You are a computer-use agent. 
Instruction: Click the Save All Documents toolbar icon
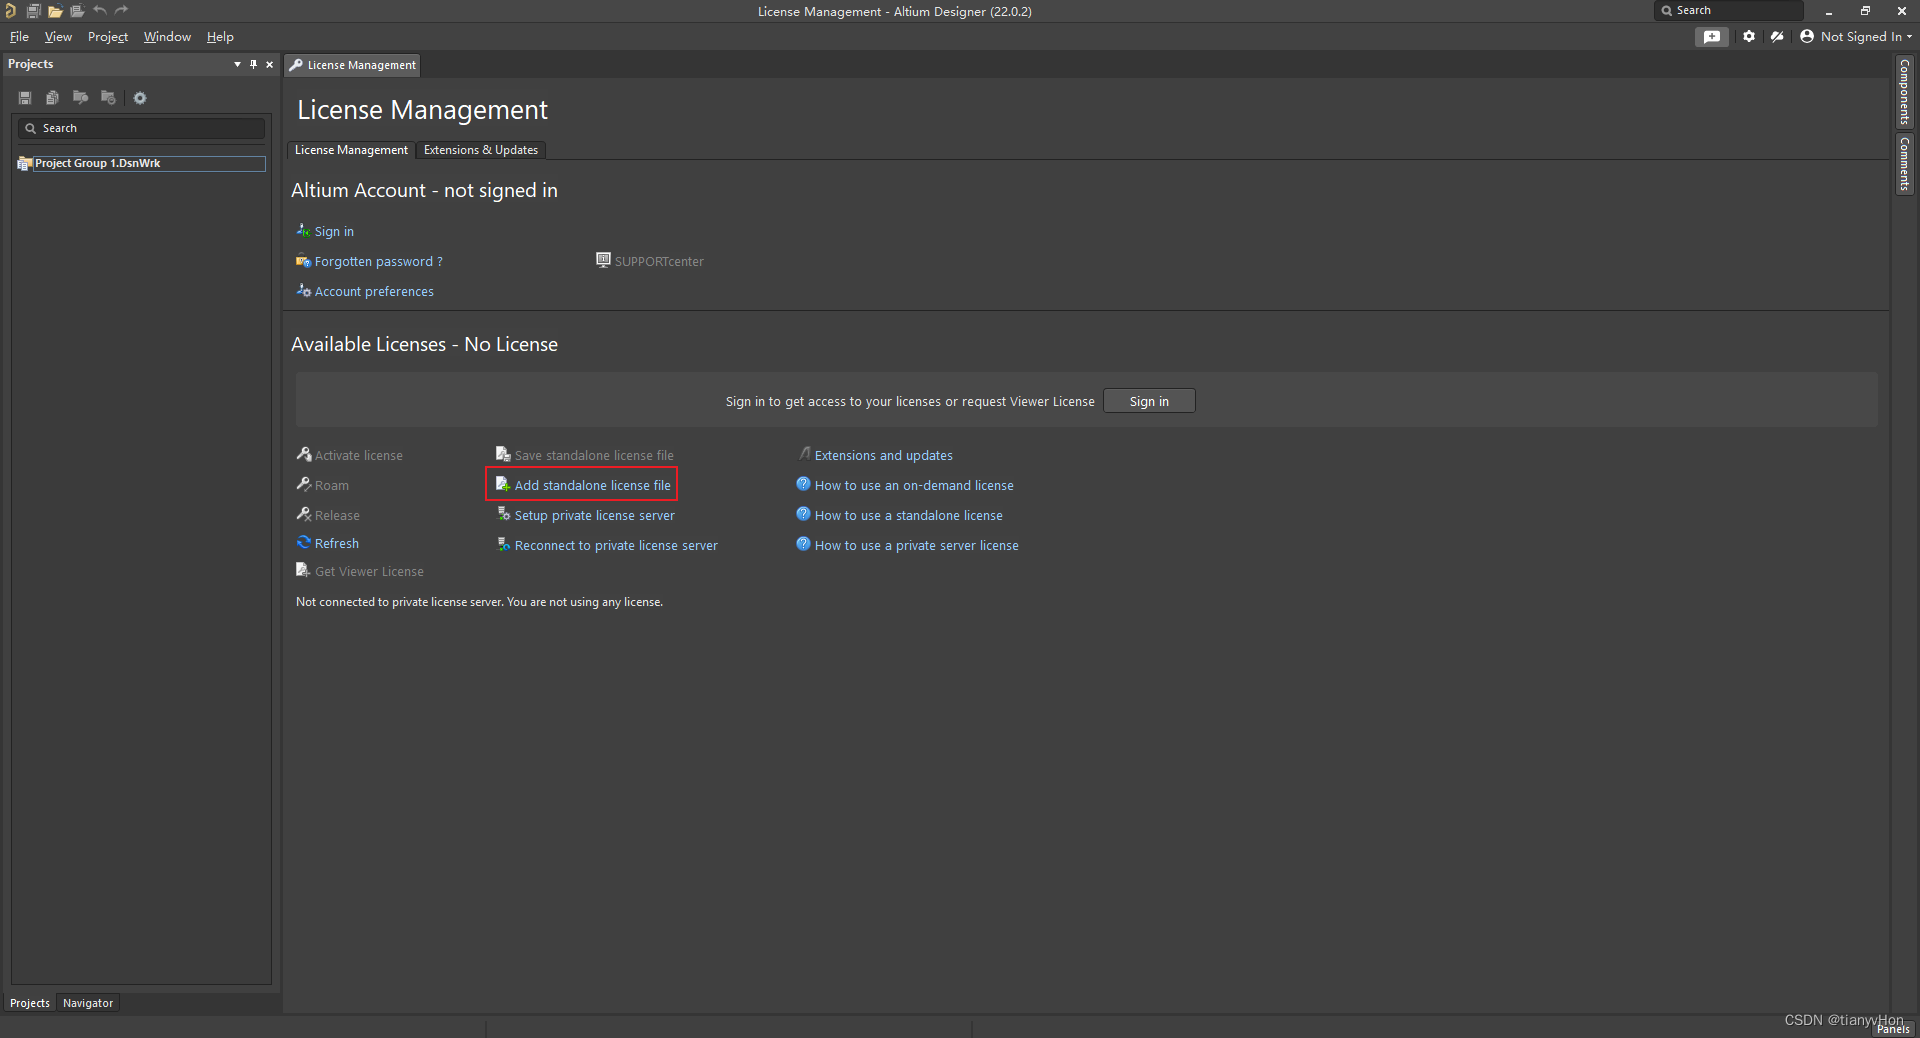[33, 11]
